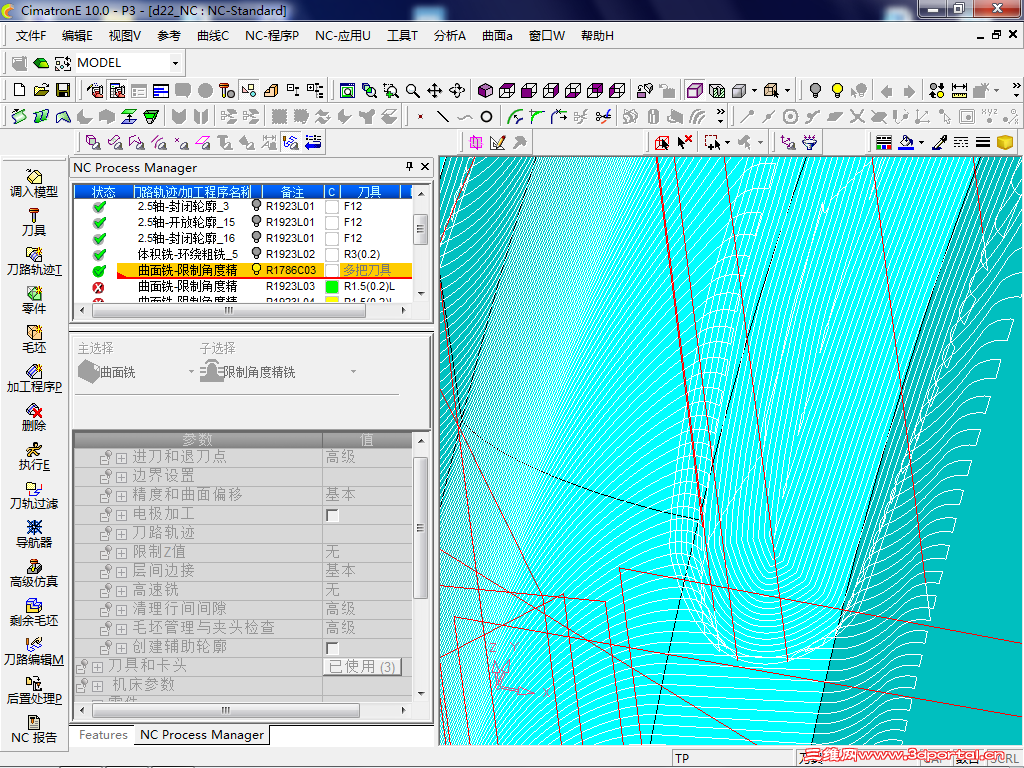Open the NC-程序P menu

coord(271,36)
